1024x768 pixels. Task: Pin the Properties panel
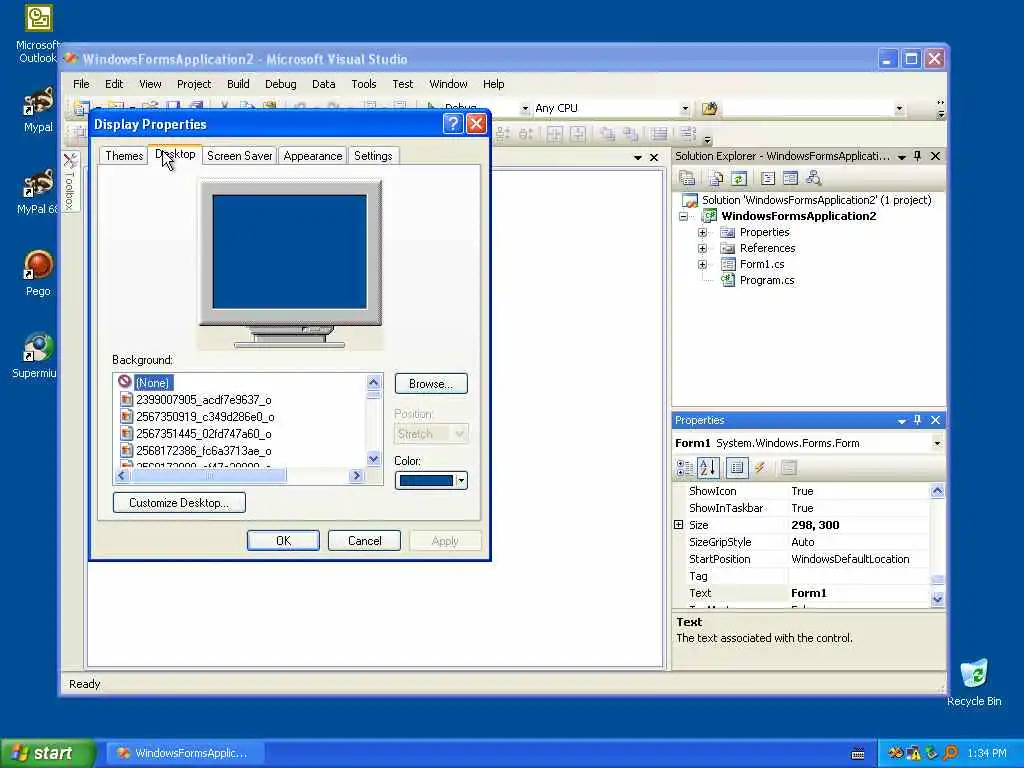[x=918, y=420]
